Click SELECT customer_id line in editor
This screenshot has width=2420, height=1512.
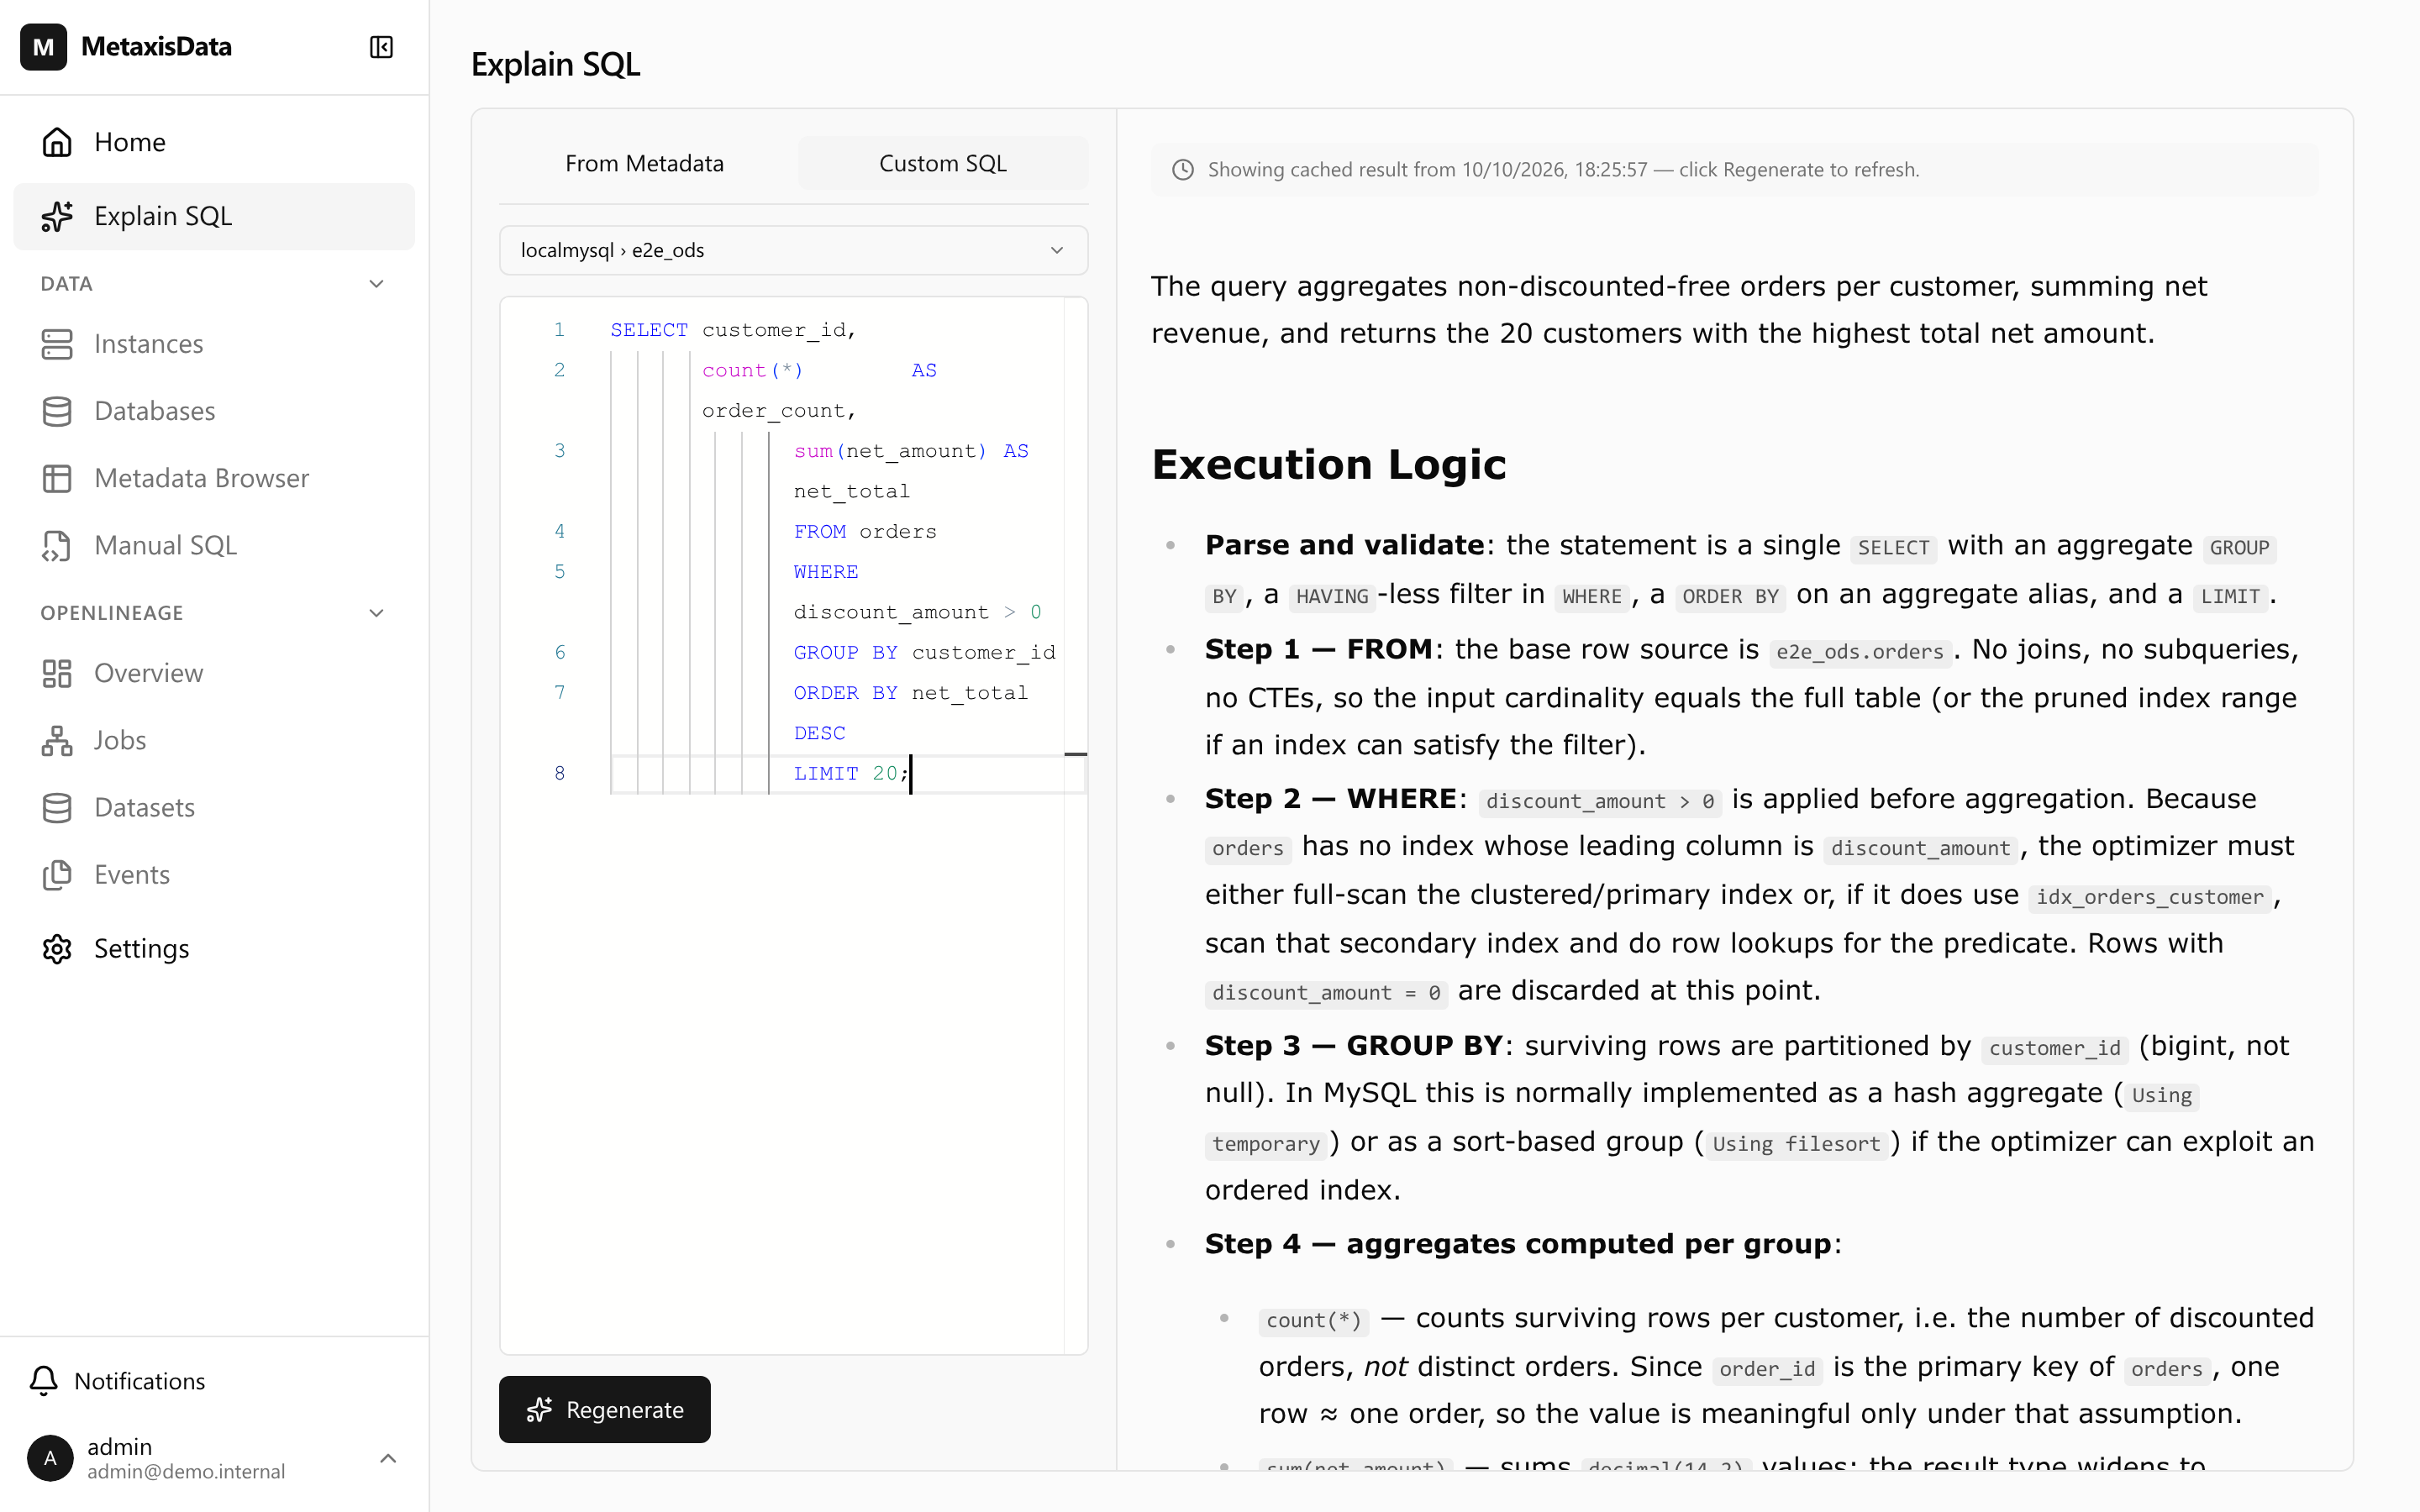coord(733,330)
